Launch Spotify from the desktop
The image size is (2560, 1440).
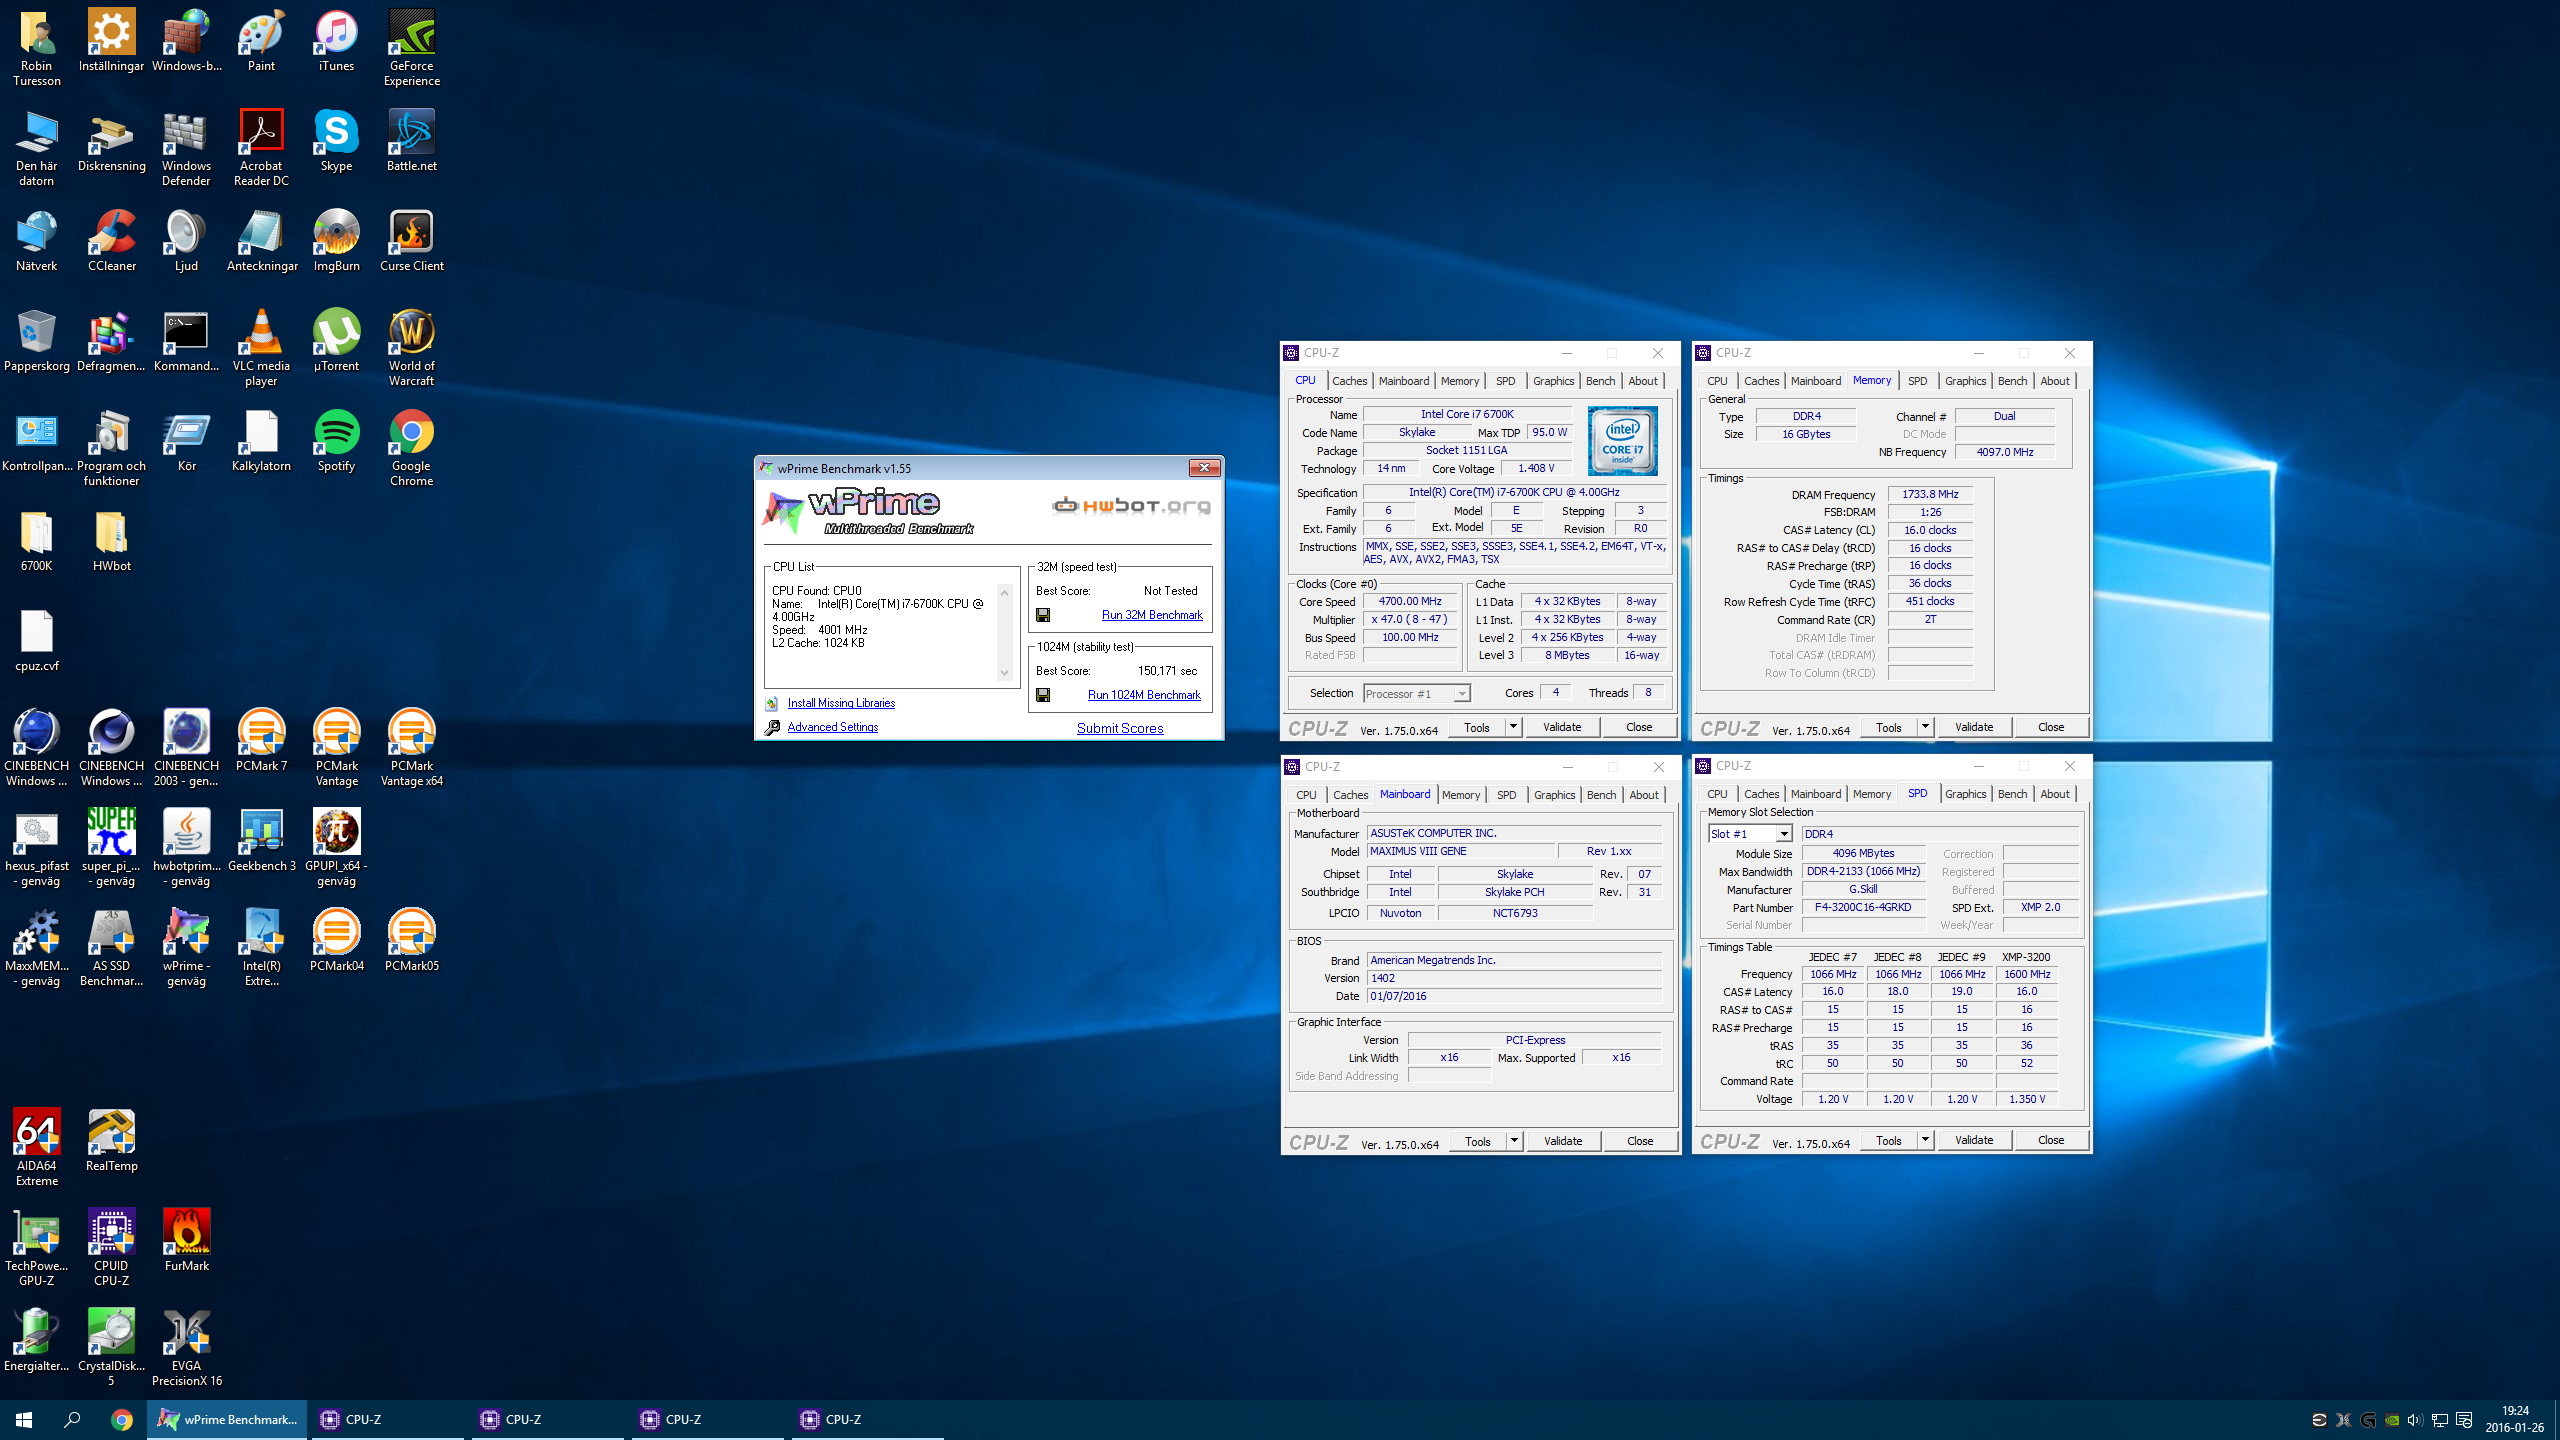coord(336,440)
